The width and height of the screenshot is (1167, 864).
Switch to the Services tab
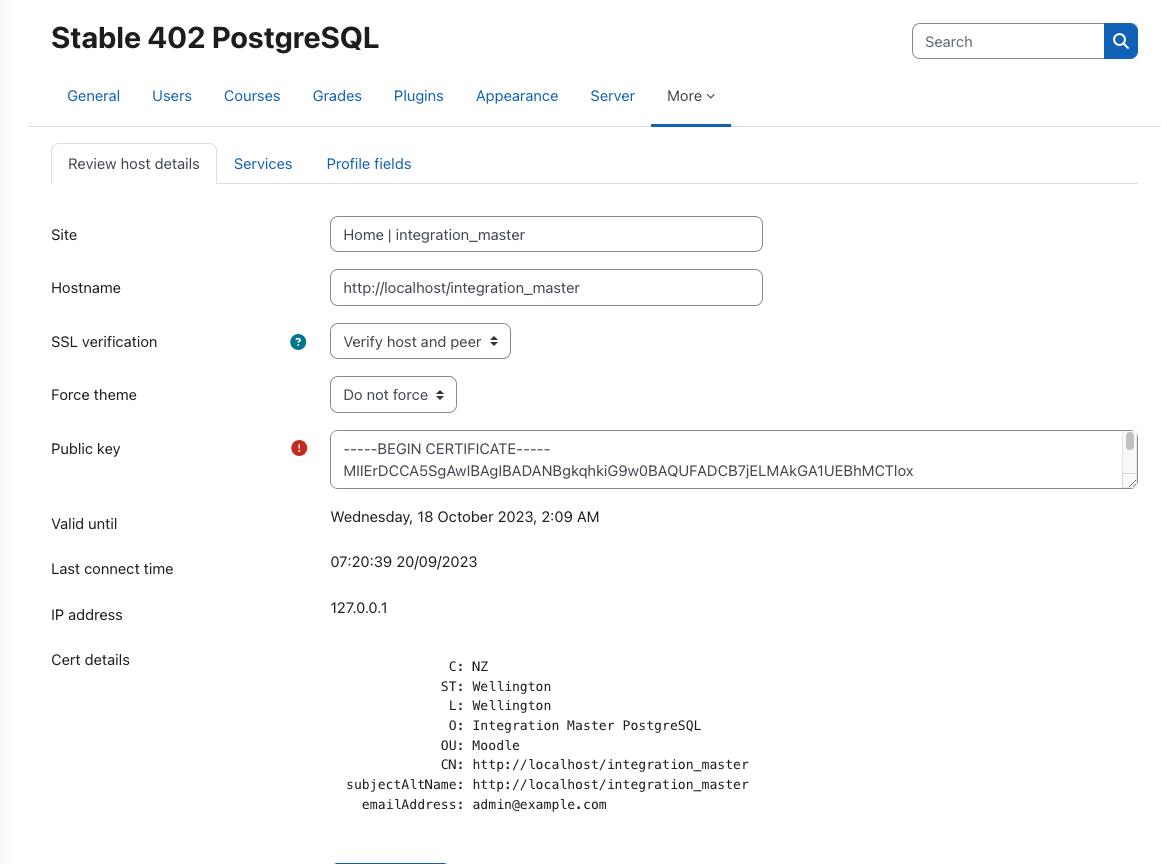click(x=263, y=164)
